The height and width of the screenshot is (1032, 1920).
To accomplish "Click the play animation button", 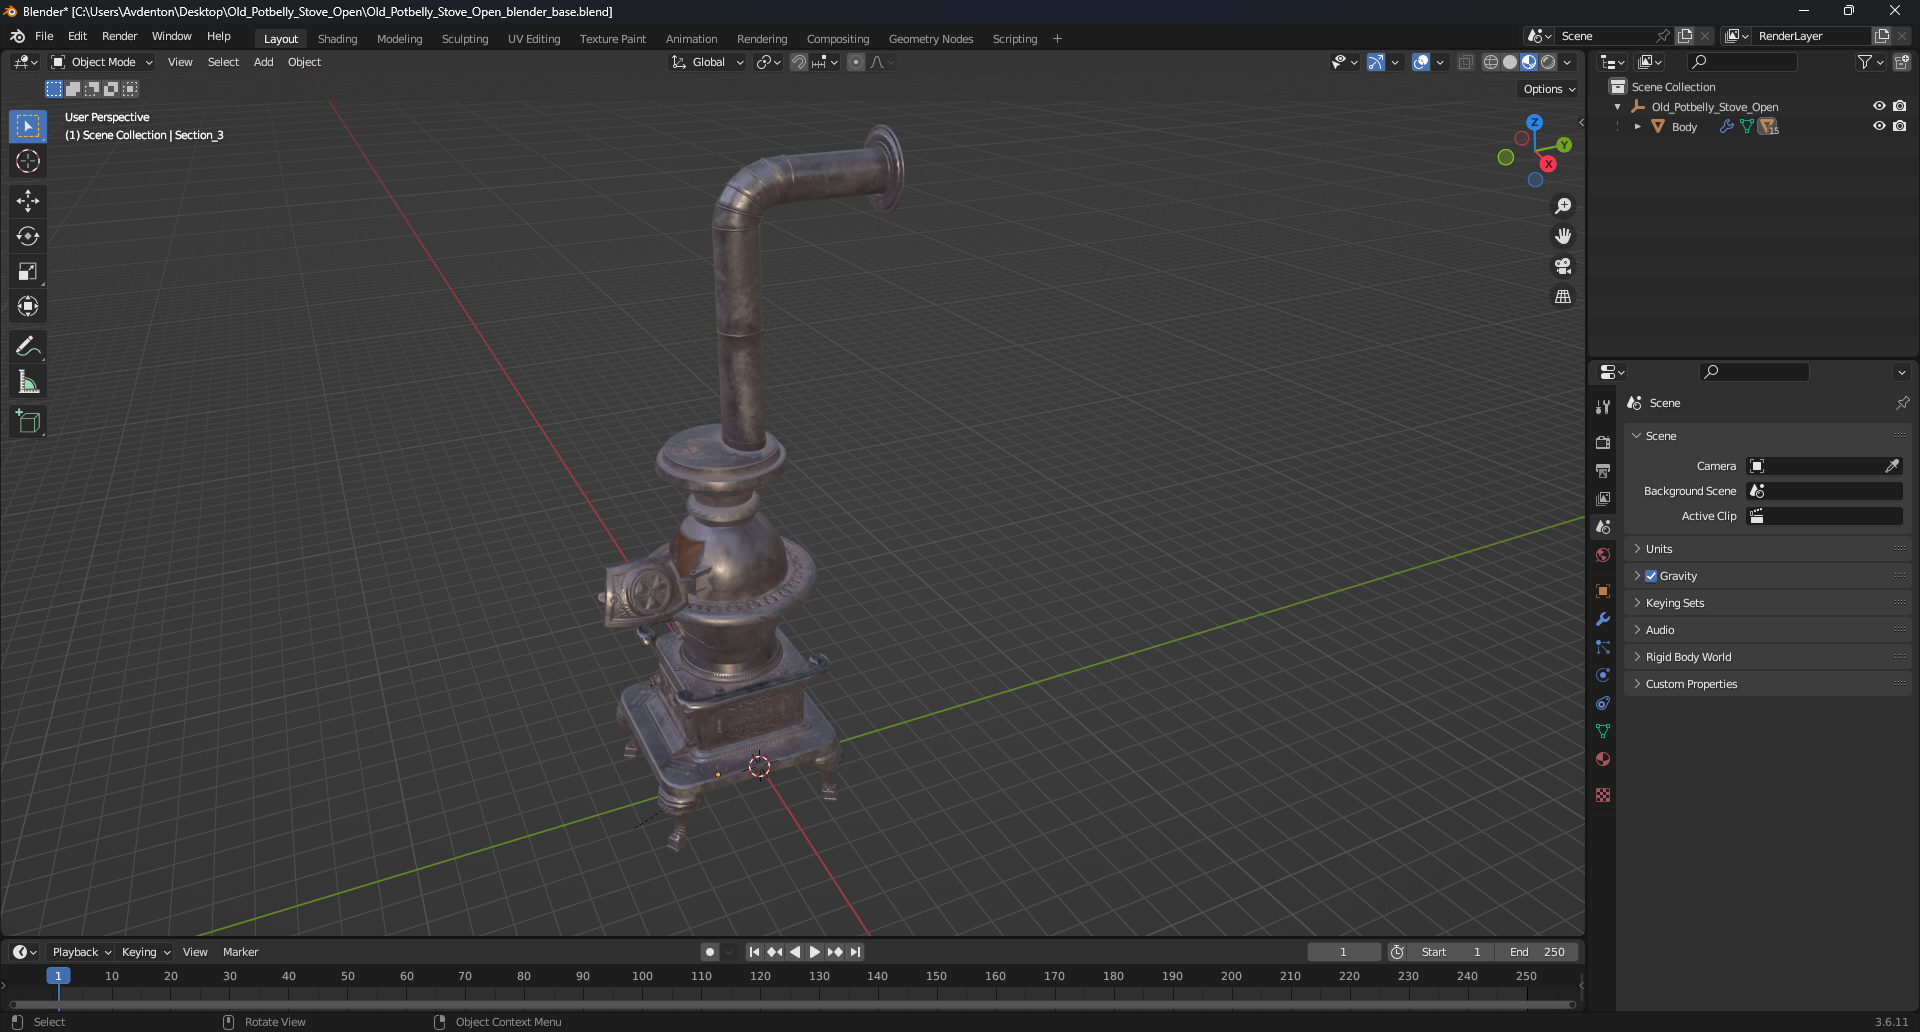I will point(814,952).
